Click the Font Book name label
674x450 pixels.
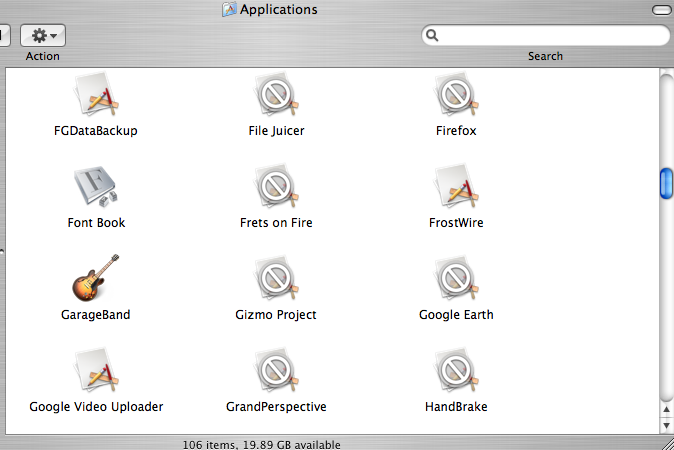pos(96,223)
